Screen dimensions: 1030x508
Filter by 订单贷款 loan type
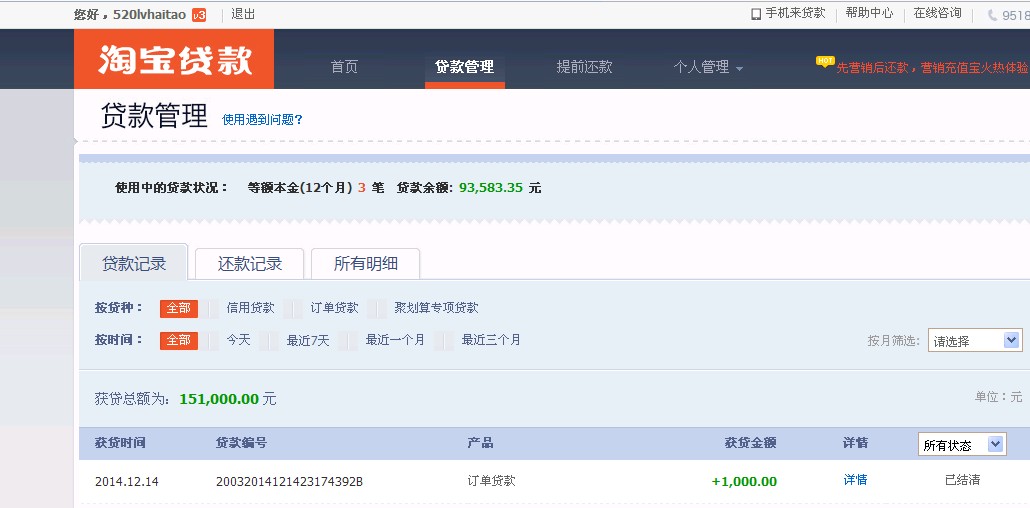coord(334,308)
